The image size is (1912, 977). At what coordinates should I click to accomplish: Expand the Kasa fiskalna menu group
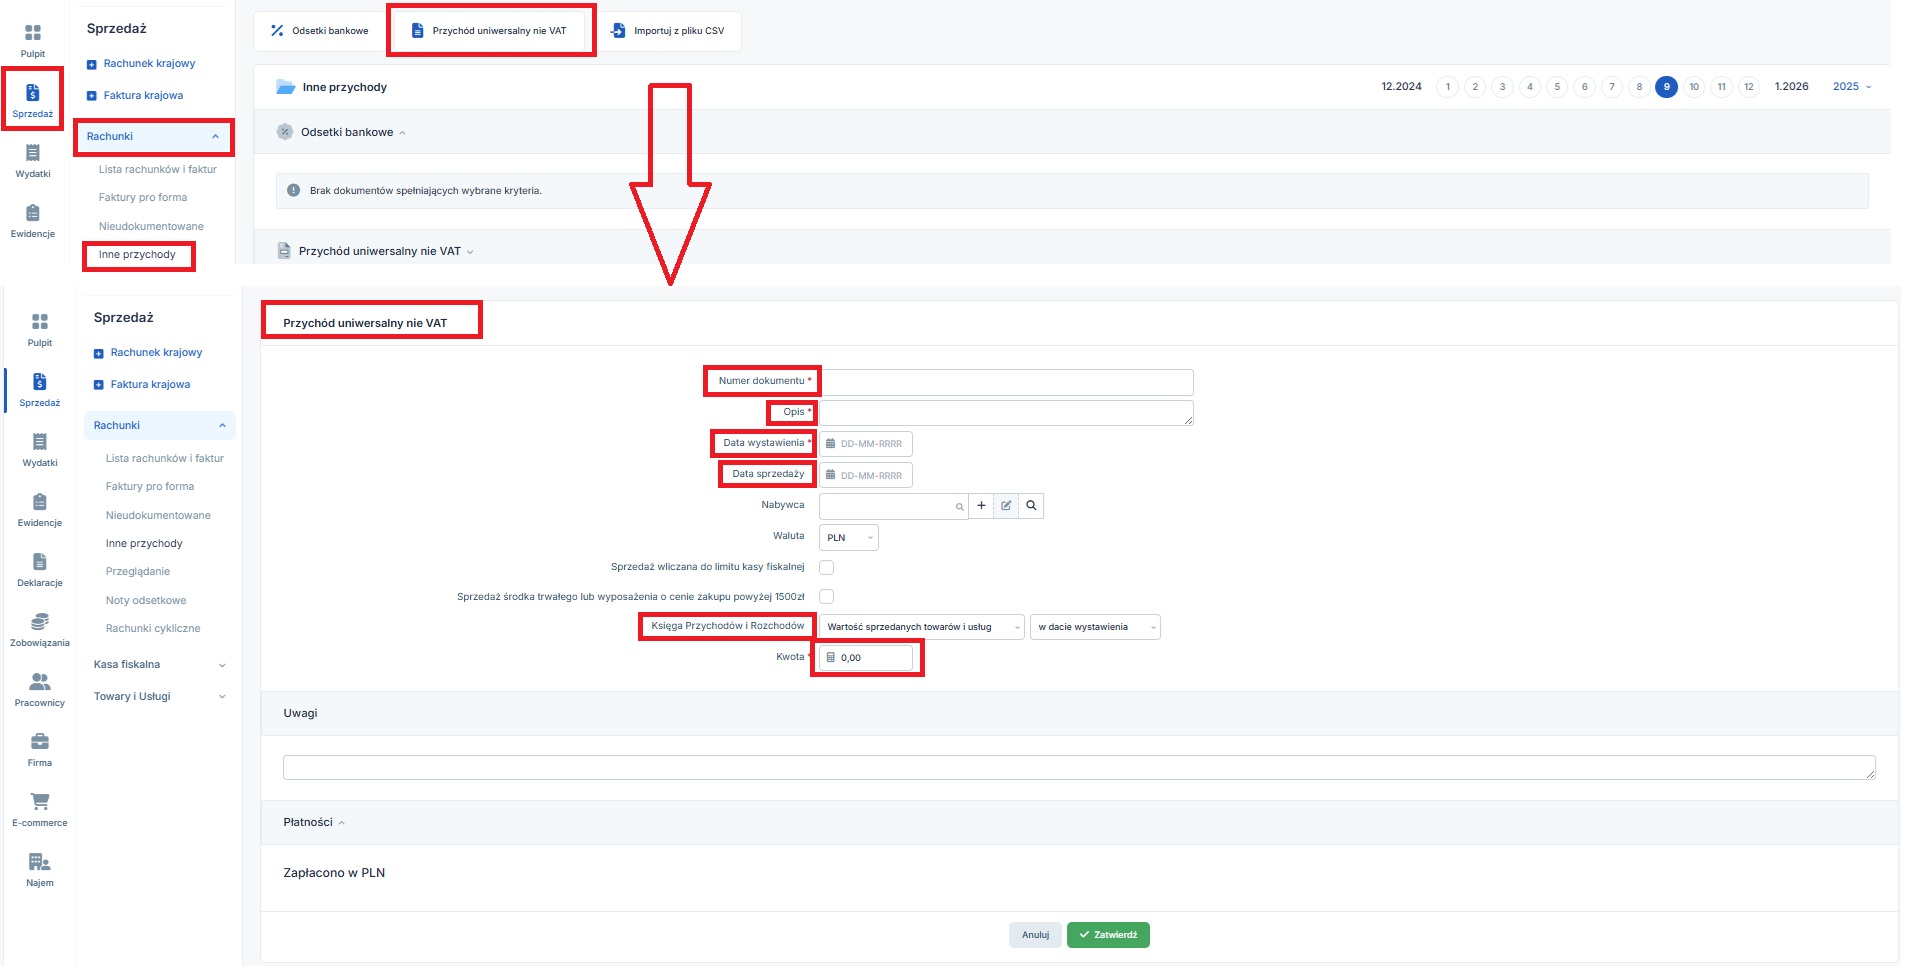click(159, 665)
